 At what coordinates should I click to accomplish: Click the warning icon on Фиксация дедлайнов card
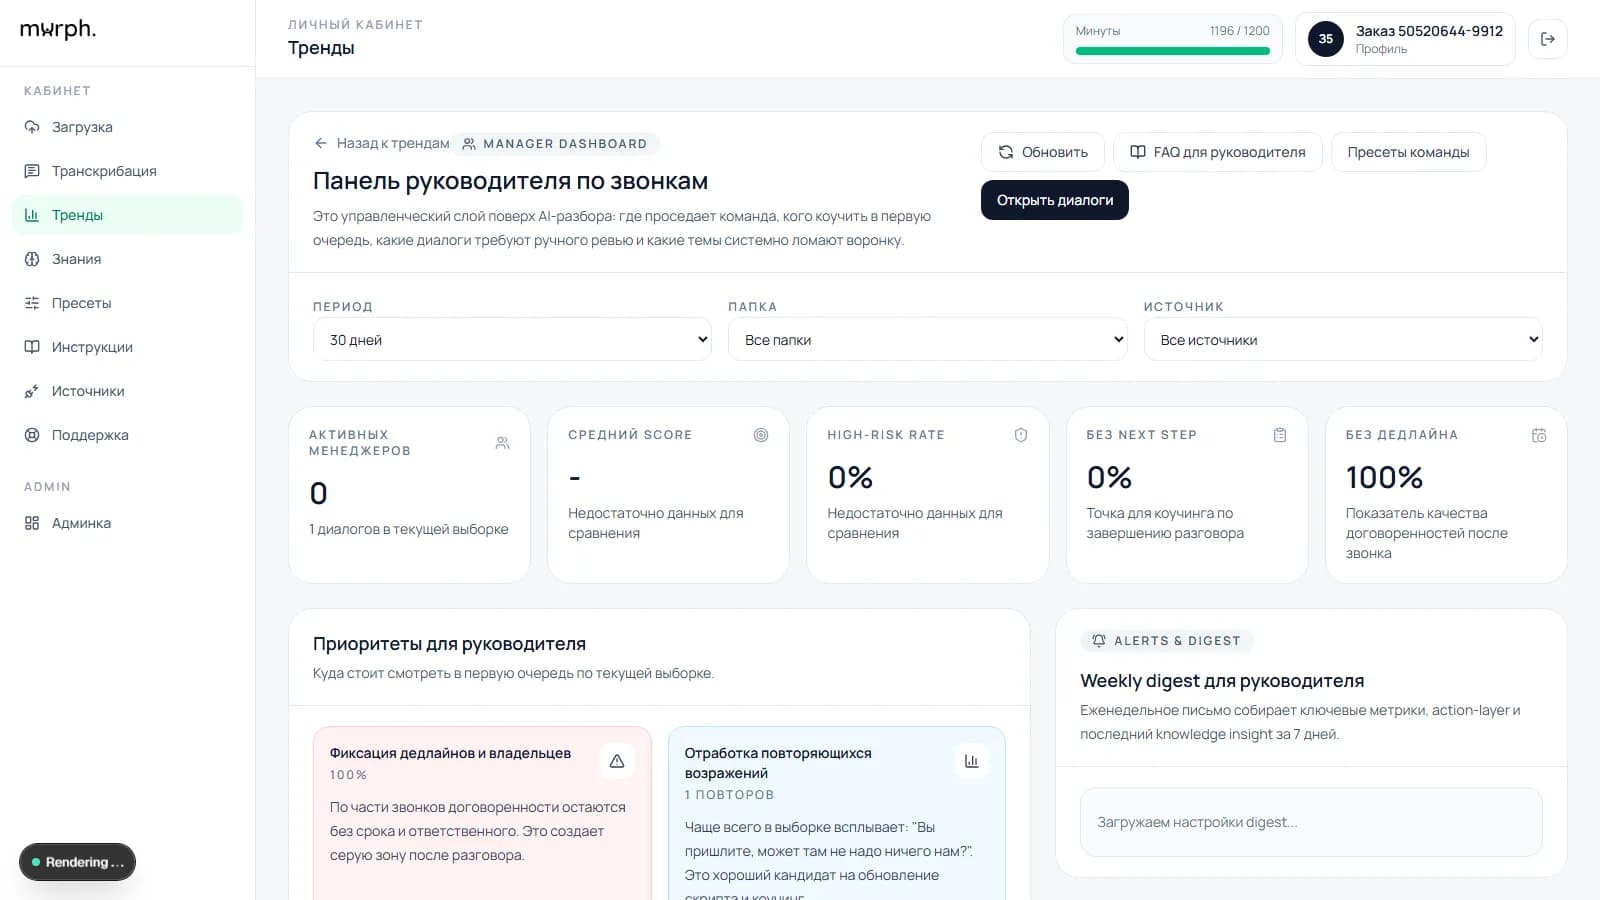[617, 761]
